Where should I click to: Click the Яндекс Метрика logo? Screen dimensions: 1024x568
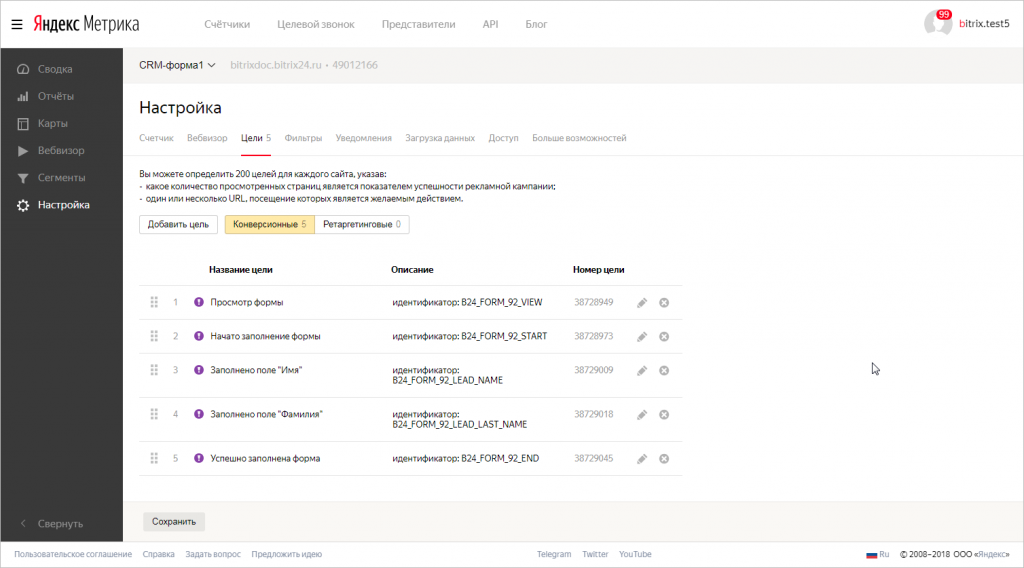(x=86, y=24)
